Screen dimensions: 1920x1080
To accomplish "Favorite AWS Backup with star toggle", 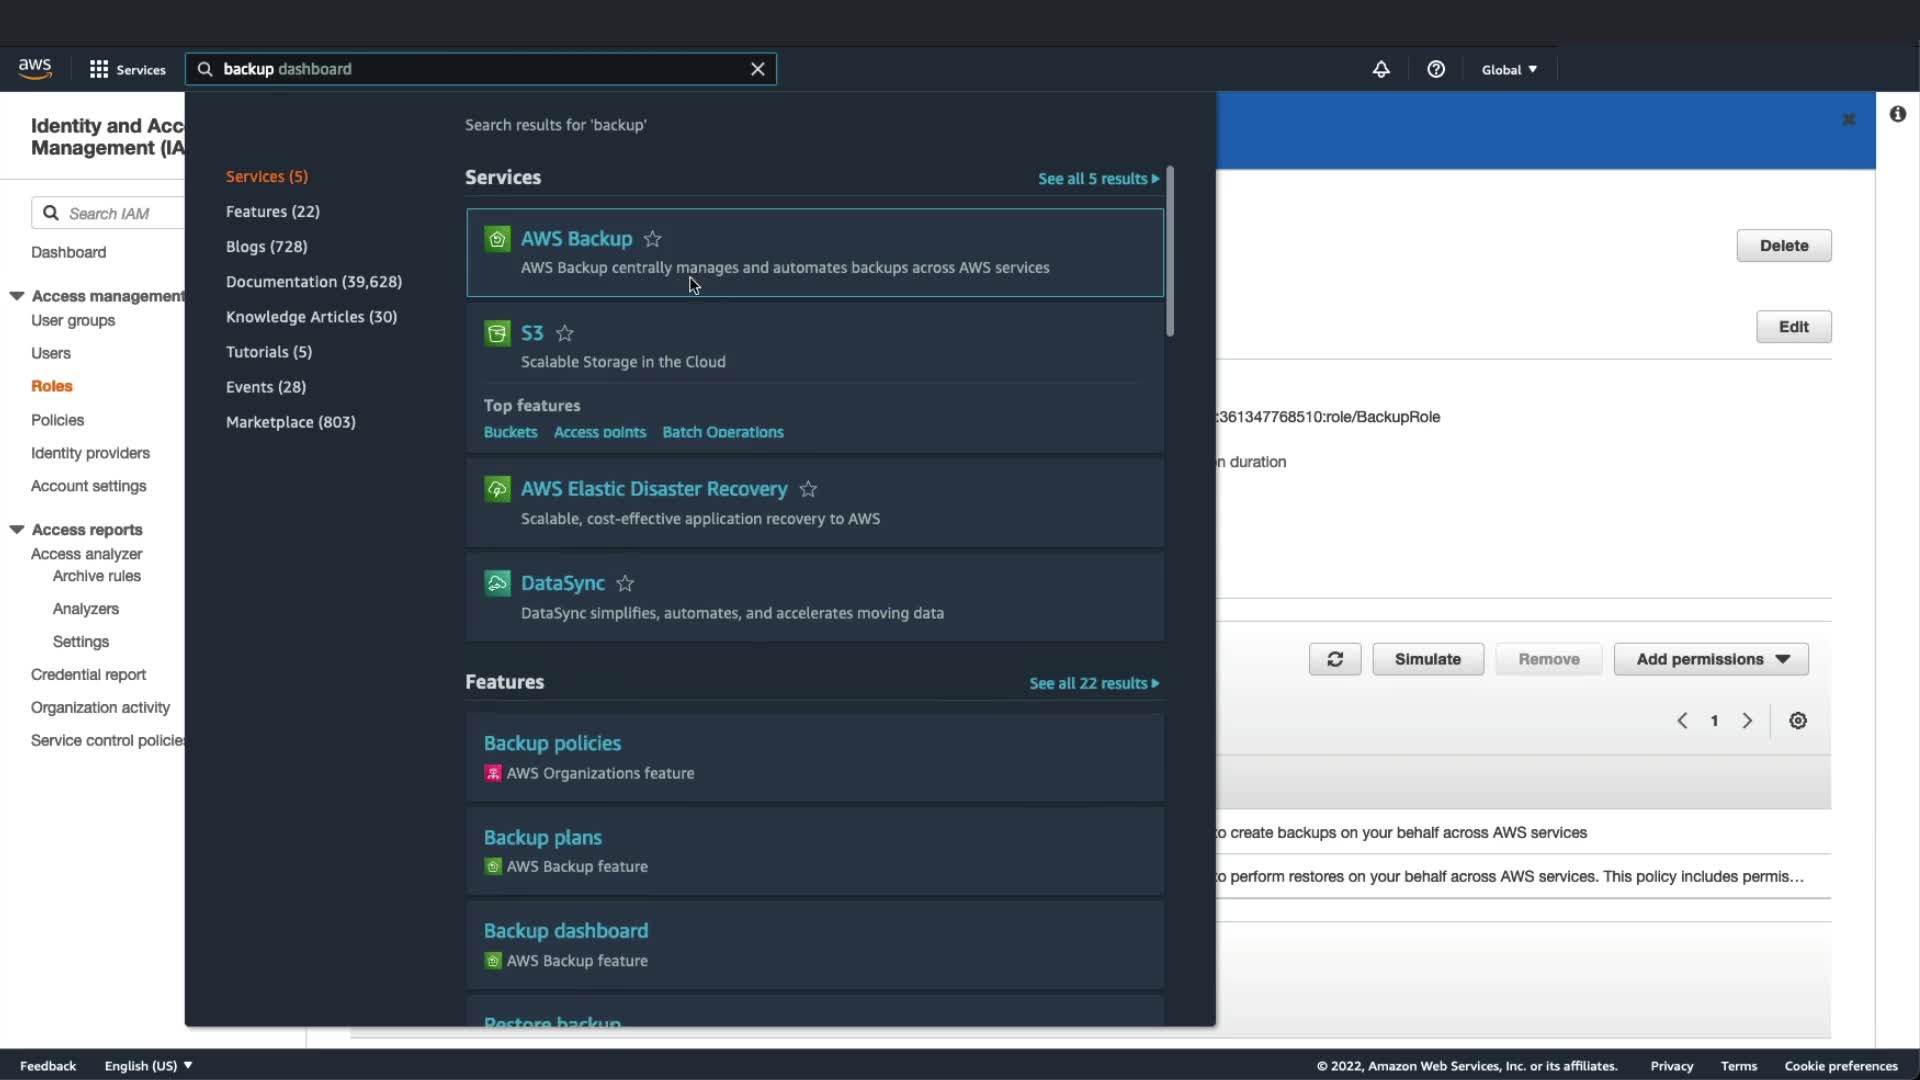I will pos(652,239).
